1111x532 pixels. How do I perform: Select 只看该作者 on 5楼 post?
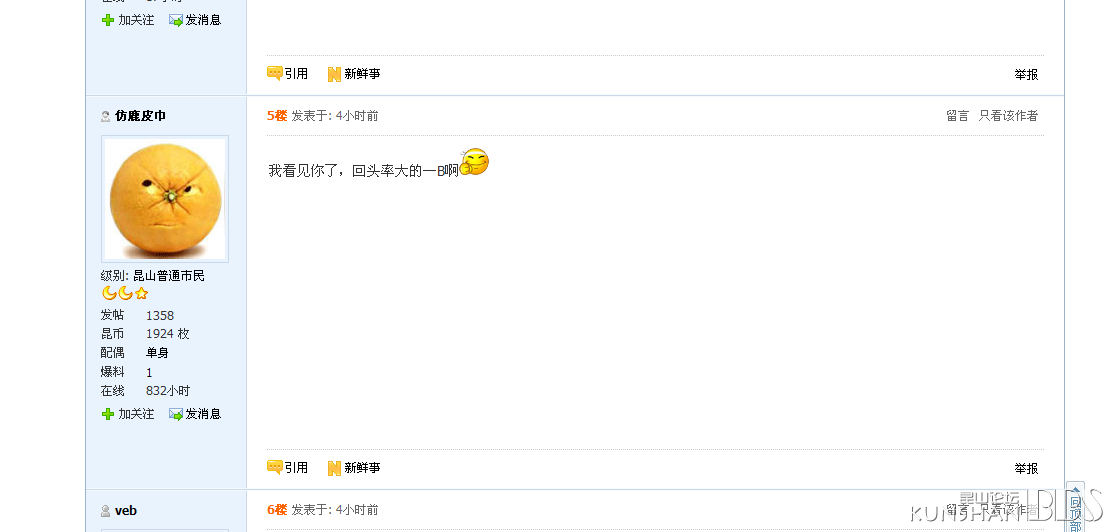1008,115
